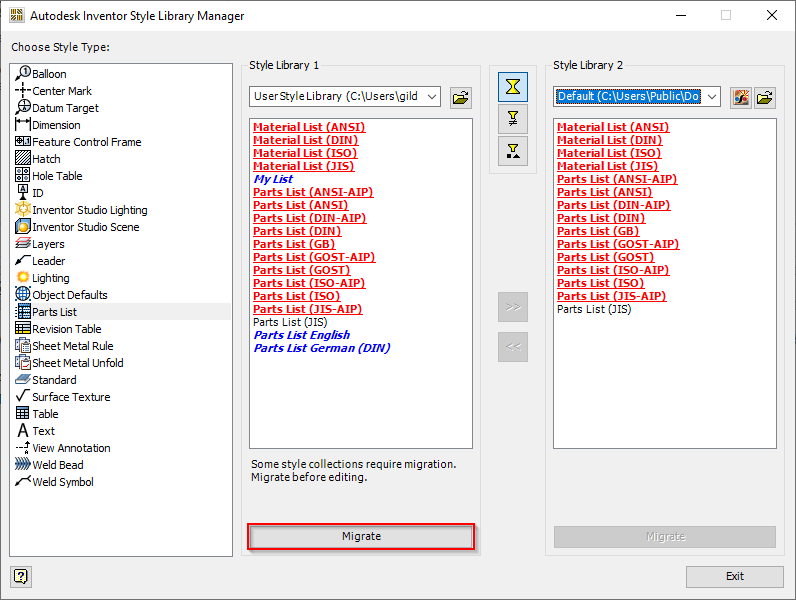Select 'Parts List (ISO)' in Library 1

pos(296,296)
